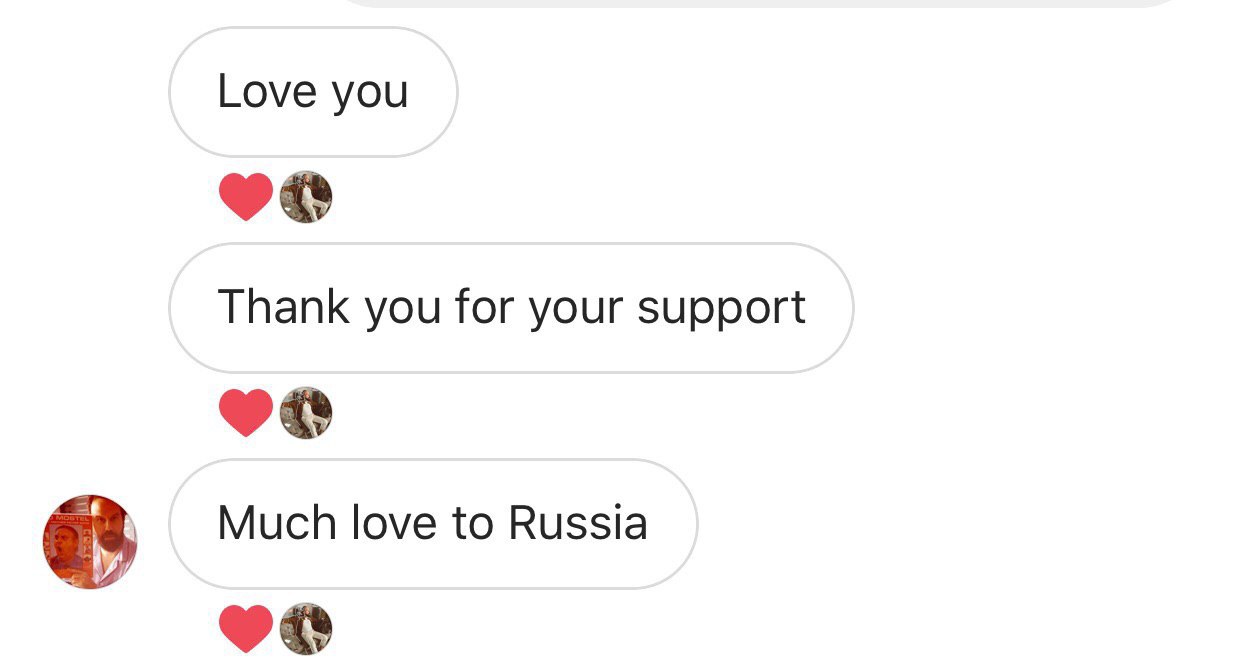Select the "Much love to Russia" bubble
Image resolution: width=1242 pixels, height=662 pixels.
pos(433,524)
